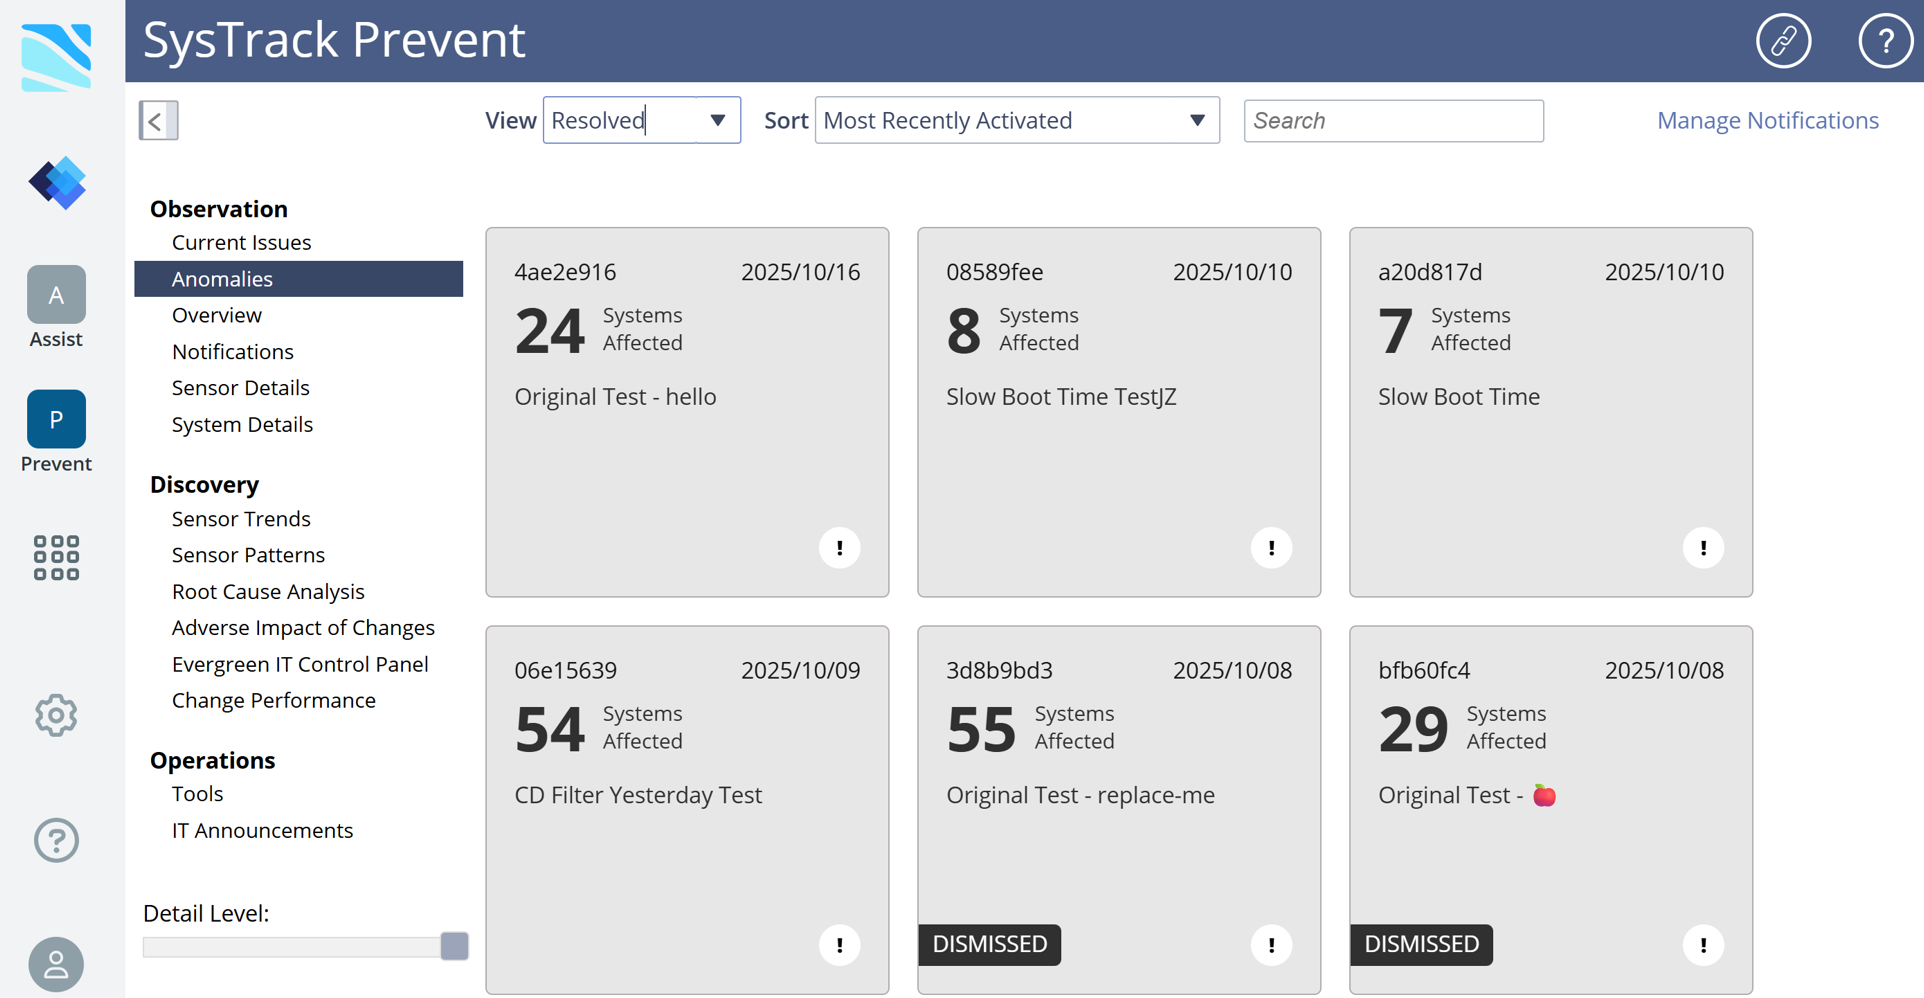Open the settings gear icon
Viewport: 1924px width, 998px height.
(x=56, y=715)
